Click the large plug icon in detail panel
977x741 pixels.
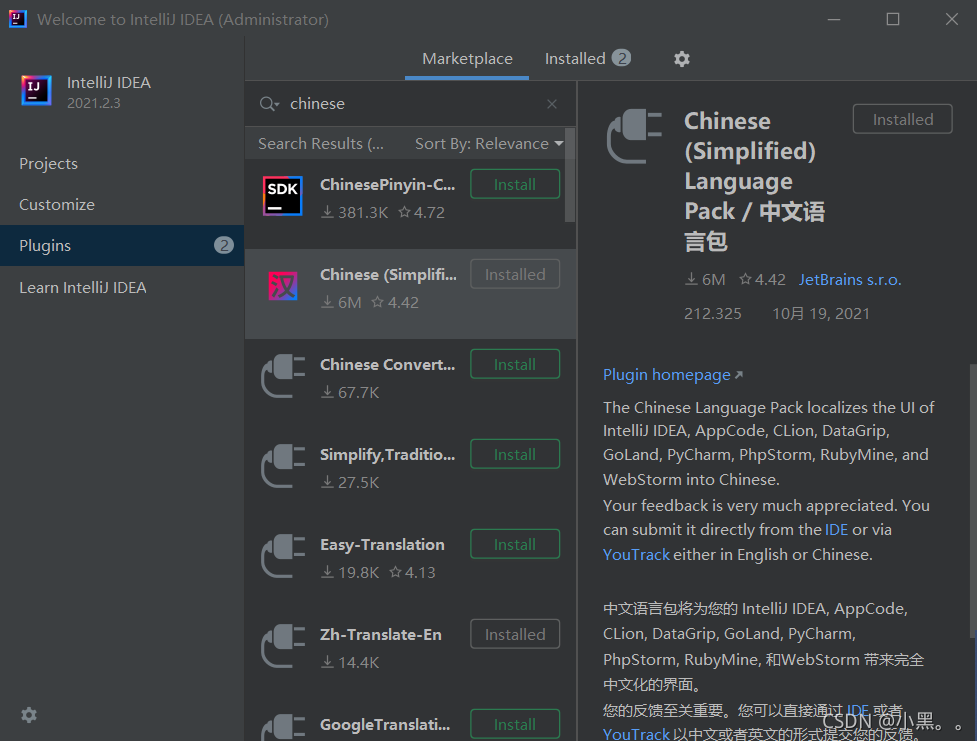[x=634, y=136]
